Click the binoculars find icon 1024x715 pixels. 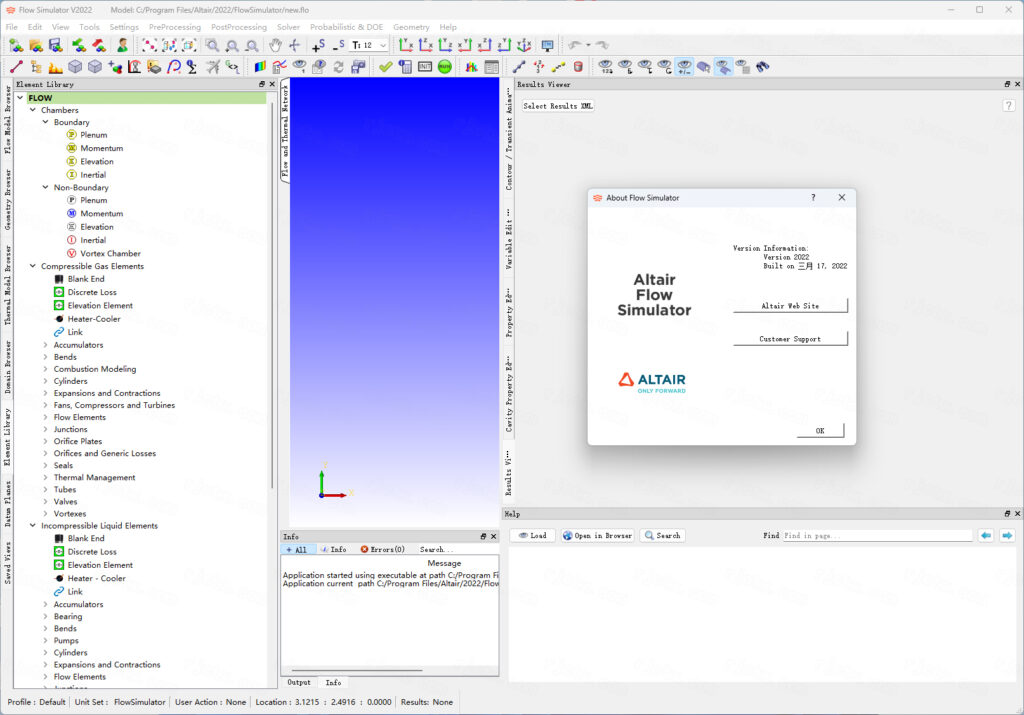point(763,67)
